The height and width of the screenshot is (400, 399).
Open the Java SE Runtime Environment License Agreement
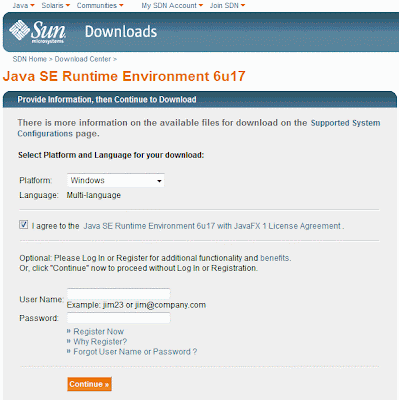click(x=212, y=226)
